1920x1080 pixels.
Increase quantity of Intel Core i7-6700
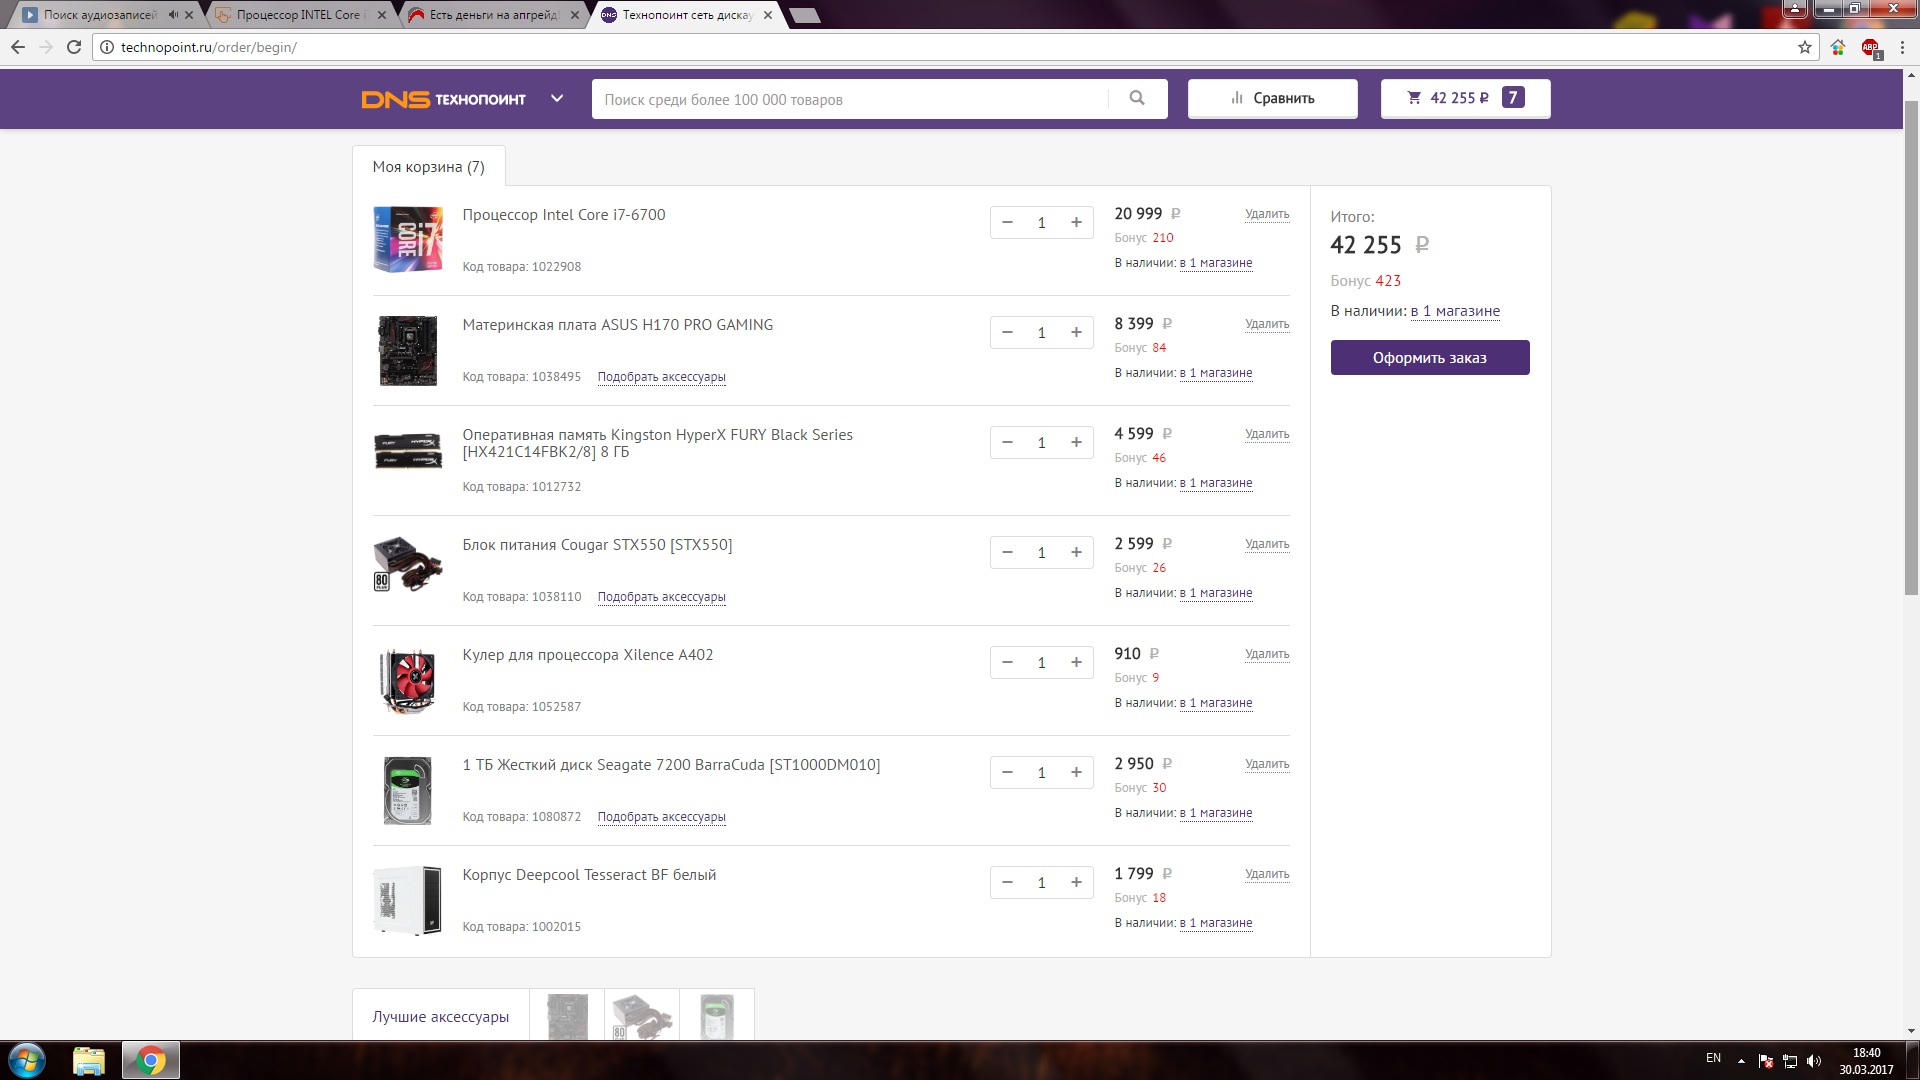[1076, 222]
